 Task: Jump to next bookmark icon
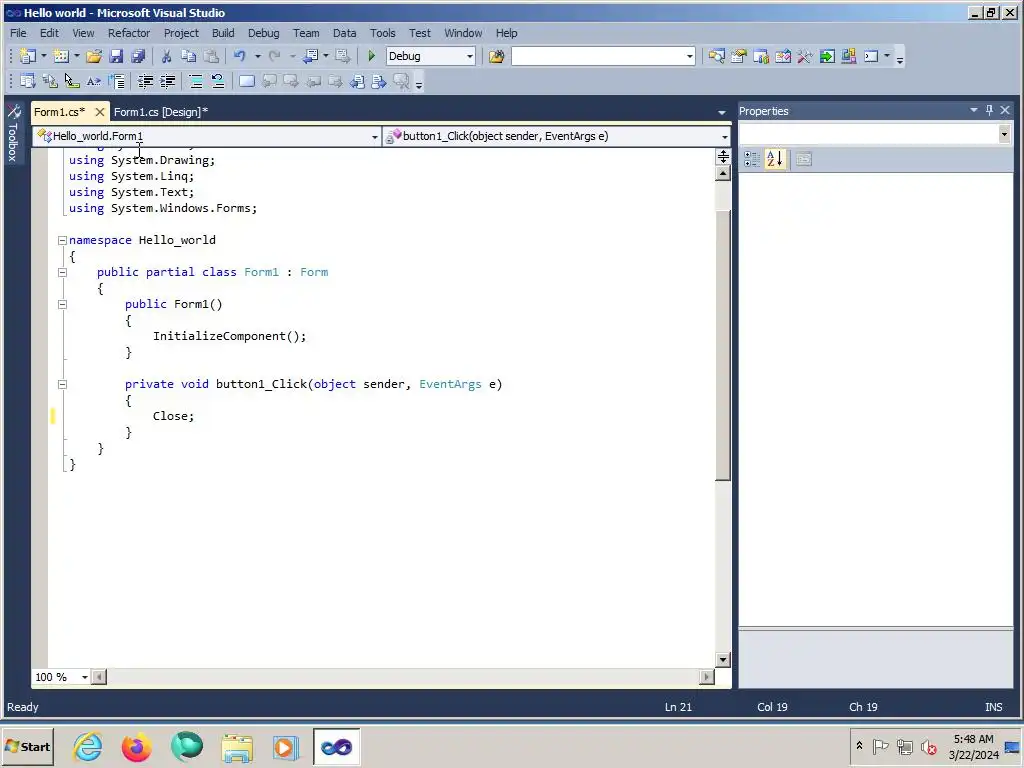(x=291, y=82)
